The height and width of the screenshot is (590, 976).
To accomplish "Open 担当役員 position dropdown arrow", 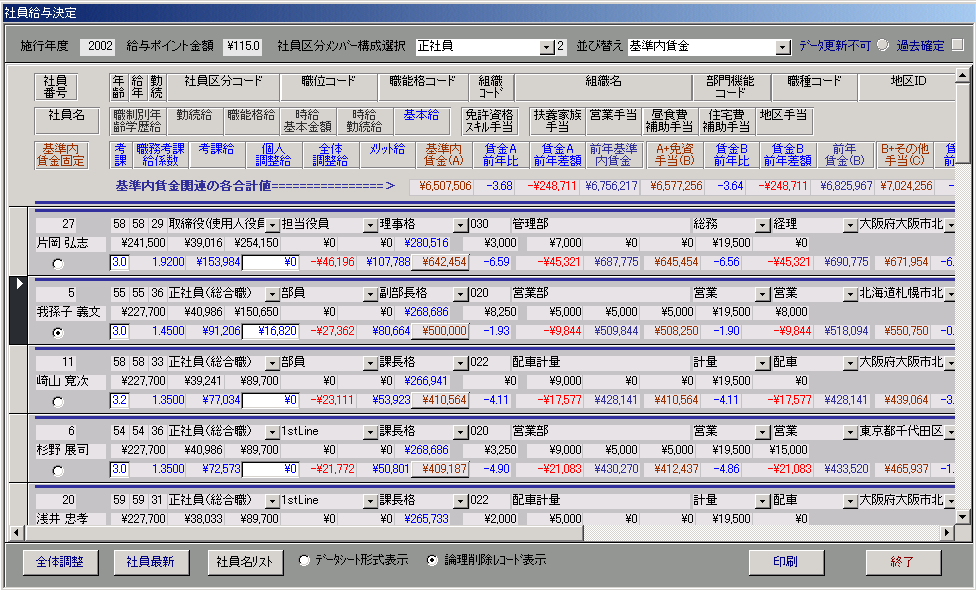I will point(370,225).
